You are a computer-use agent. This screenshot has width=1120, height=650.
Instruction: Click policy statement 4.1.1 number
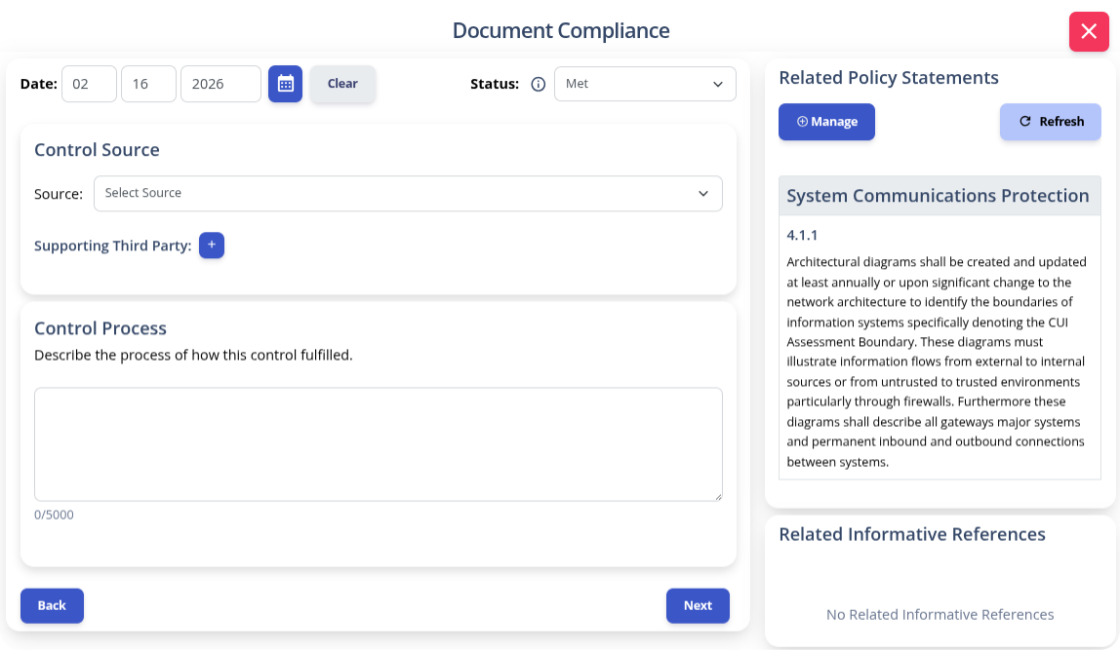pyautogui.click(x=801, y=235)
